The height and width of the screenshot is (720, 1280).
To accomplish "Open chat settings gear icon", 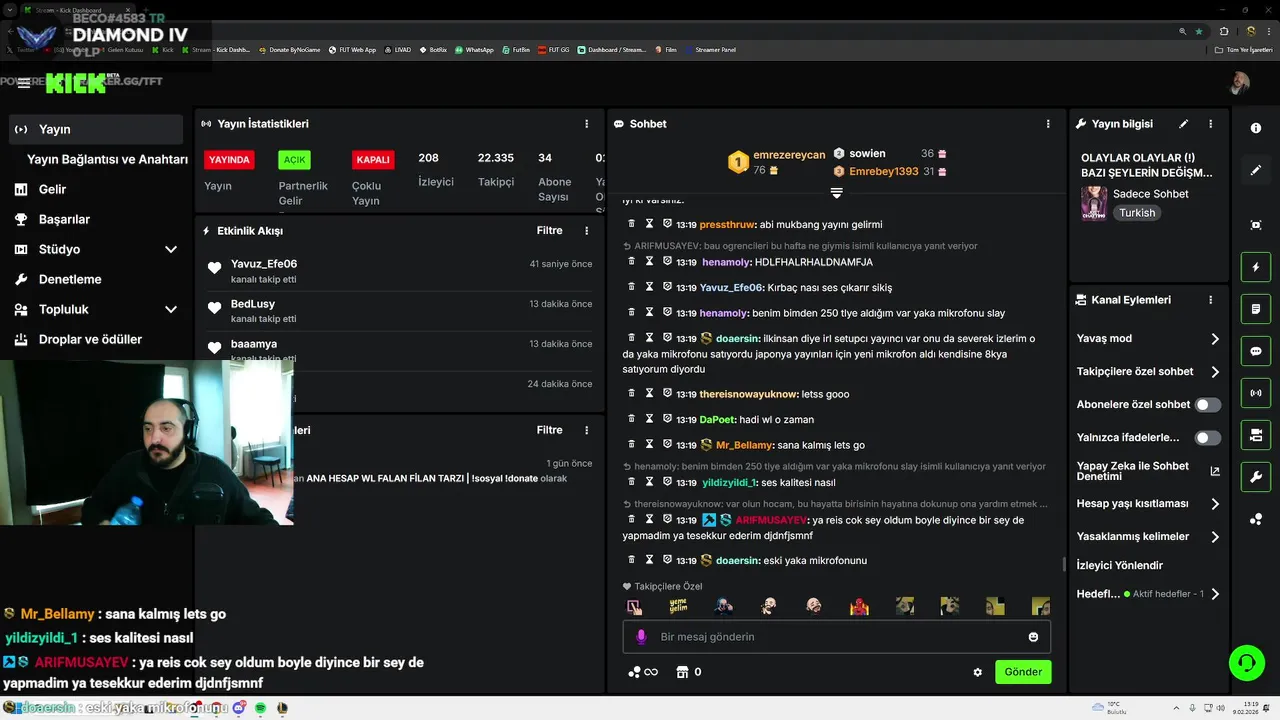I will (x=978, y=672).
